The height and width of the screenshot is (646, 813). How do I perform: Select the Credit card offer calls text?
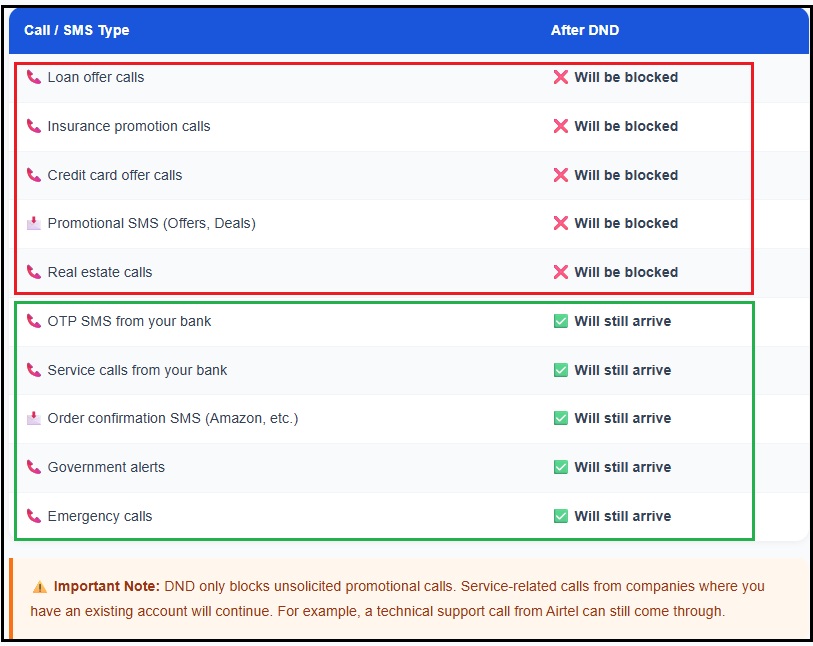[x=115, y=175]
